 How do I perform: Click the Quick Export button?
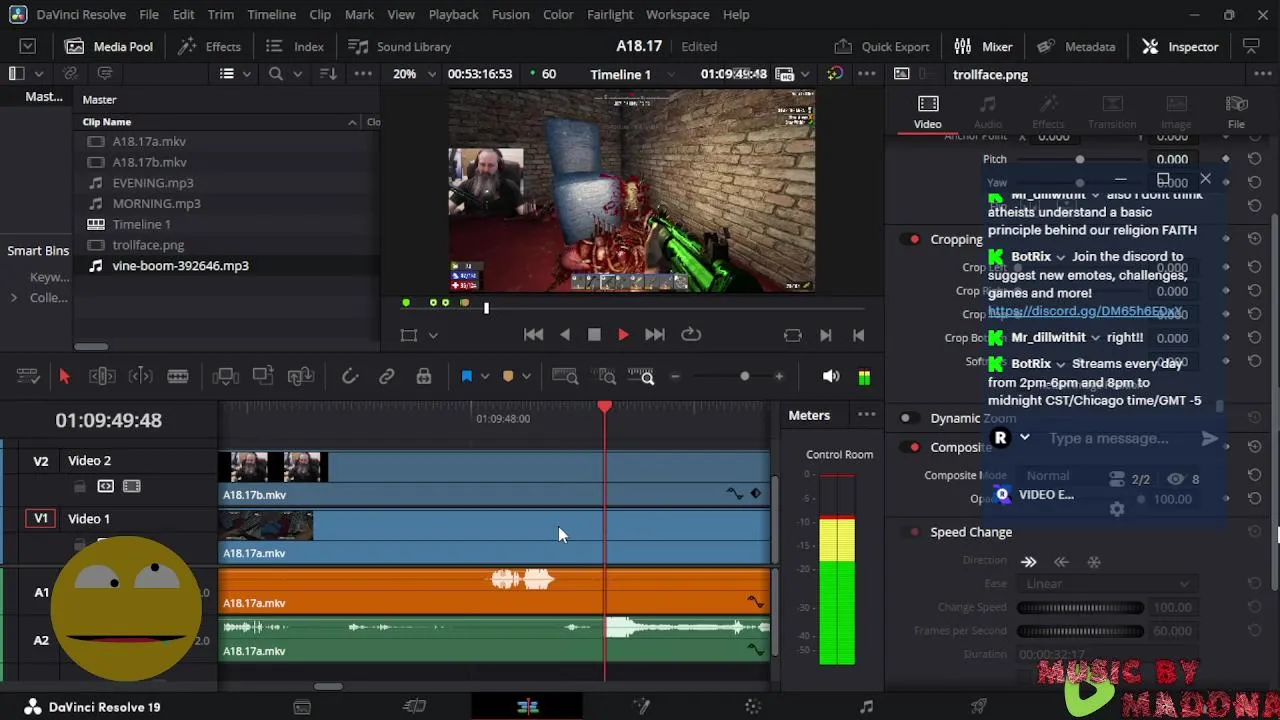click(881, 47)
